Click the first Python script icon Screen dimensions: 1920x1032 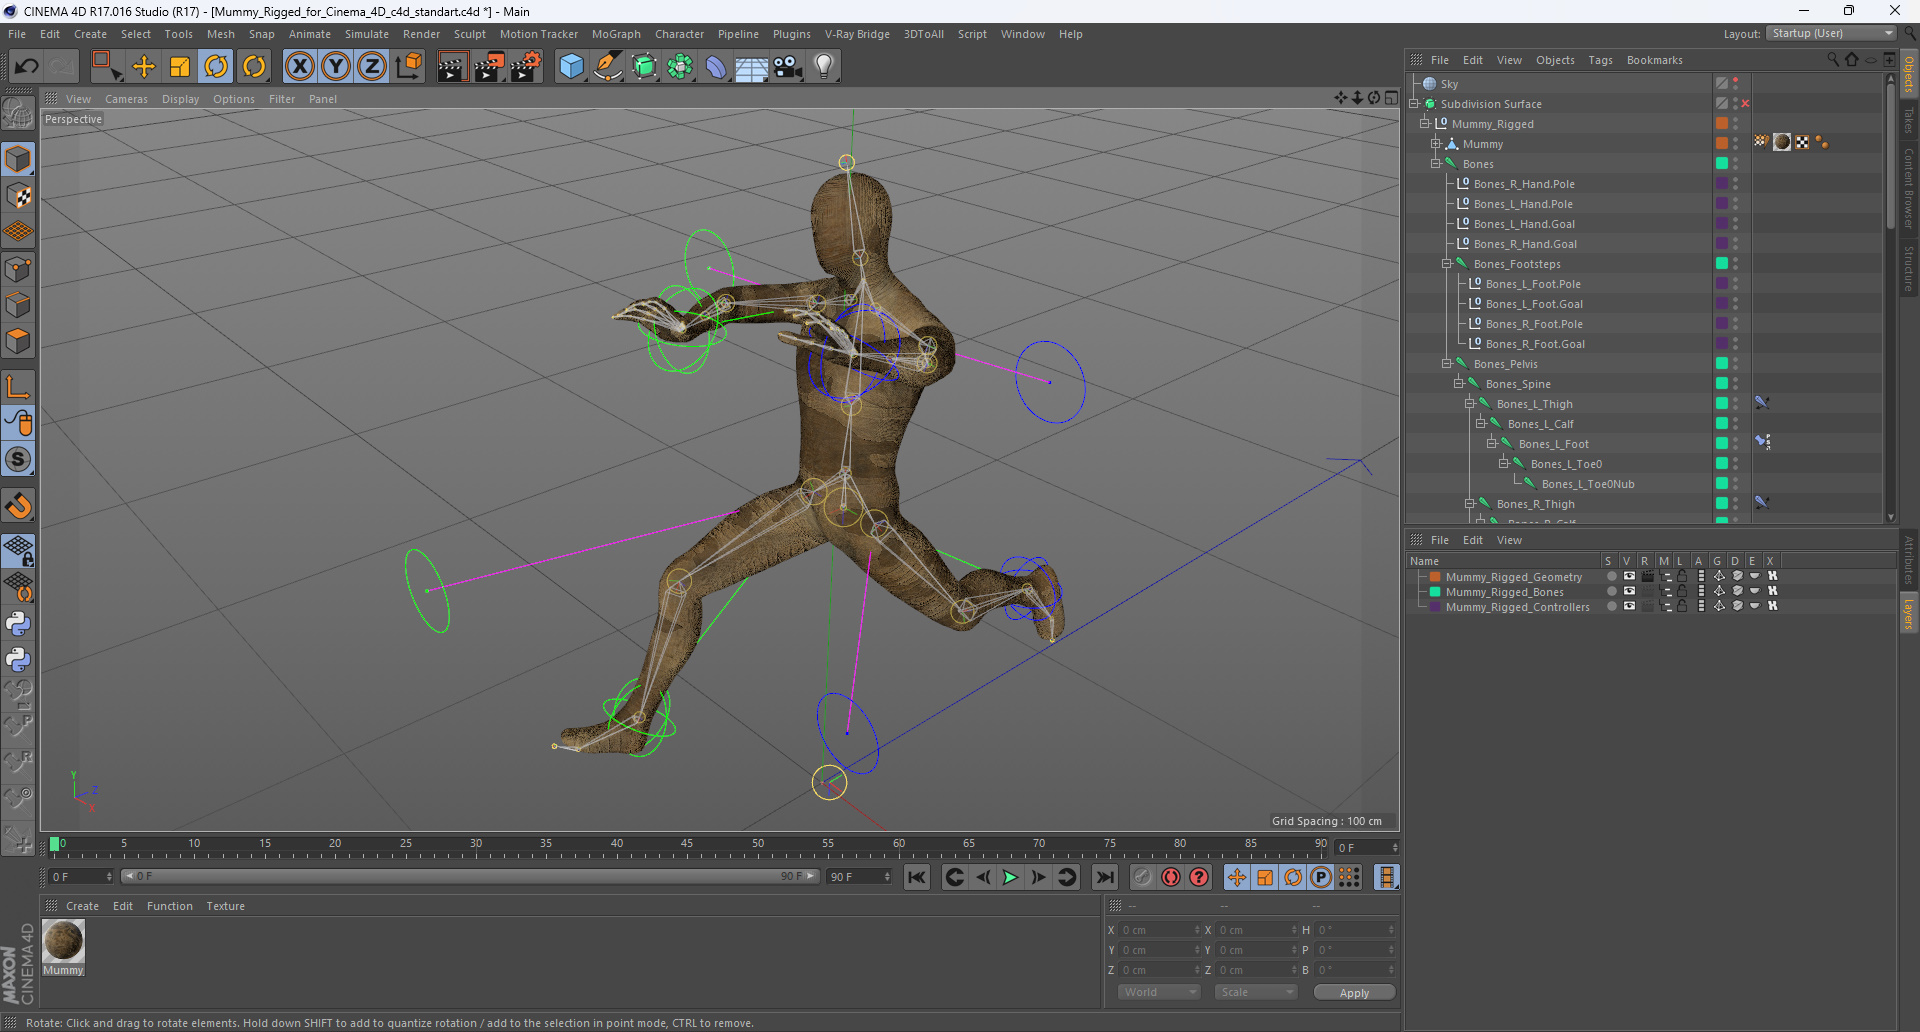(18, 624)
